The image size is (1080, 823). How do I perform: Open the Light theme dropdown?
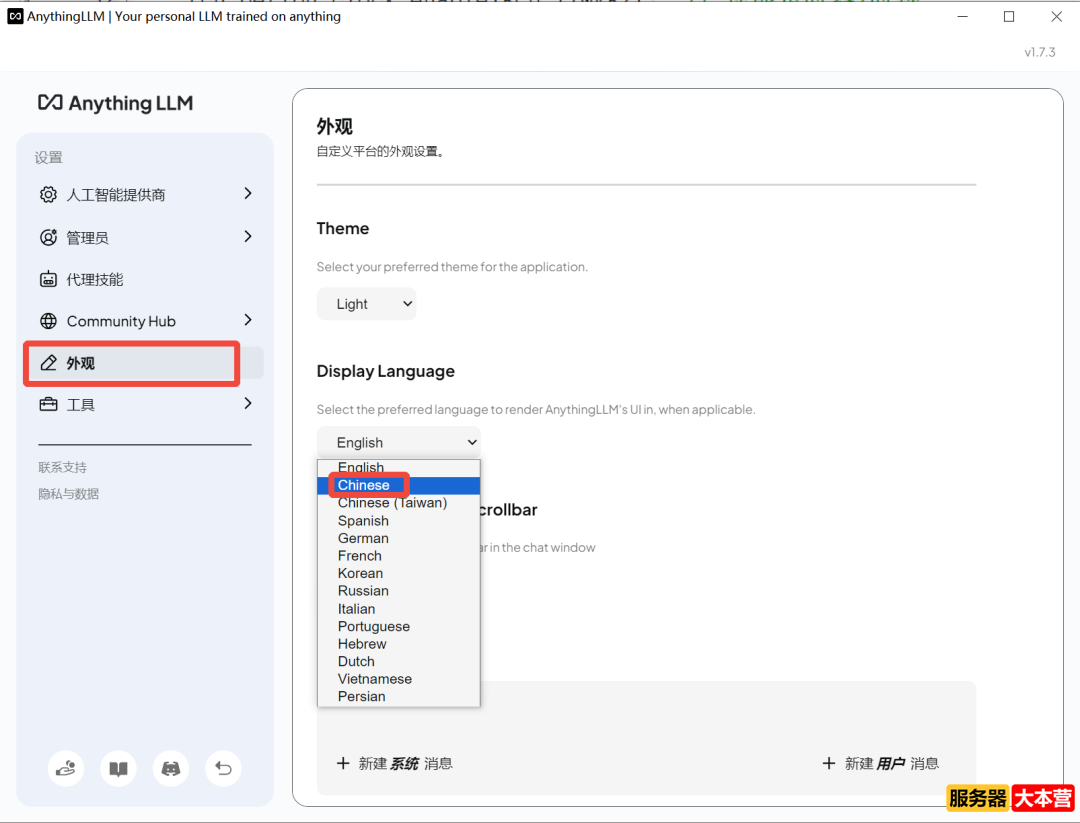(x=366, y=304)
